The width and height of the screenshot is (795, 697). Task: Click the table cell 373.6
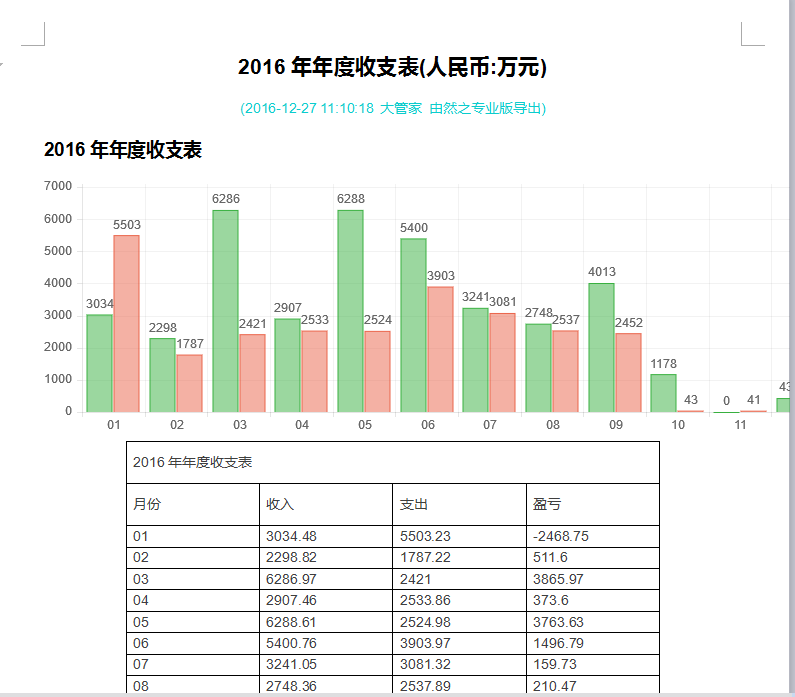pos(593,600)
